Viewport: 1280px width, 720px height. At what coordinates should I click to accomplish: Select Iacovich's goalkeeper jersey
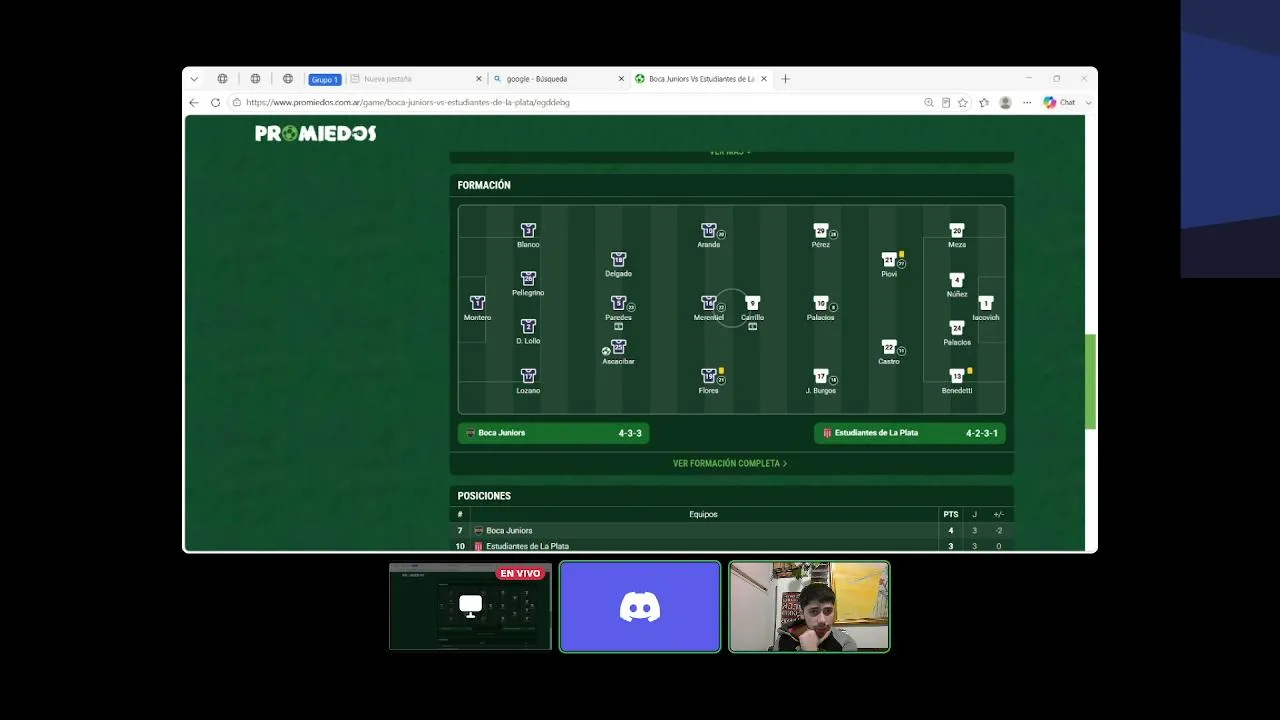[986, 303]
